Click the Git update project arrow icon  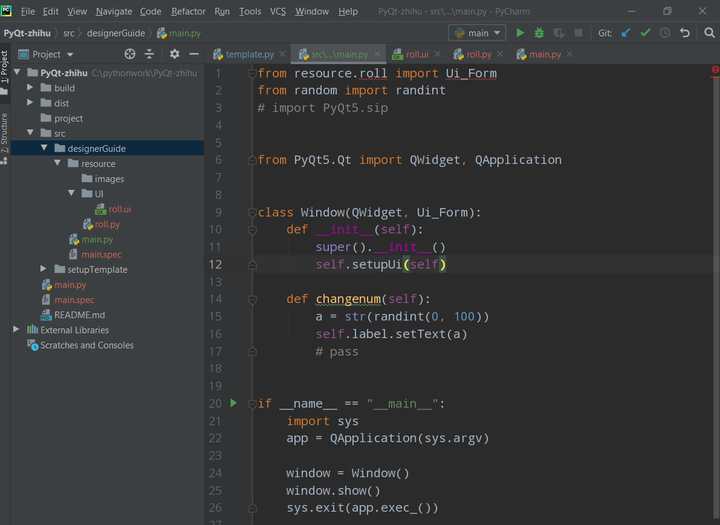coord(626,33)
